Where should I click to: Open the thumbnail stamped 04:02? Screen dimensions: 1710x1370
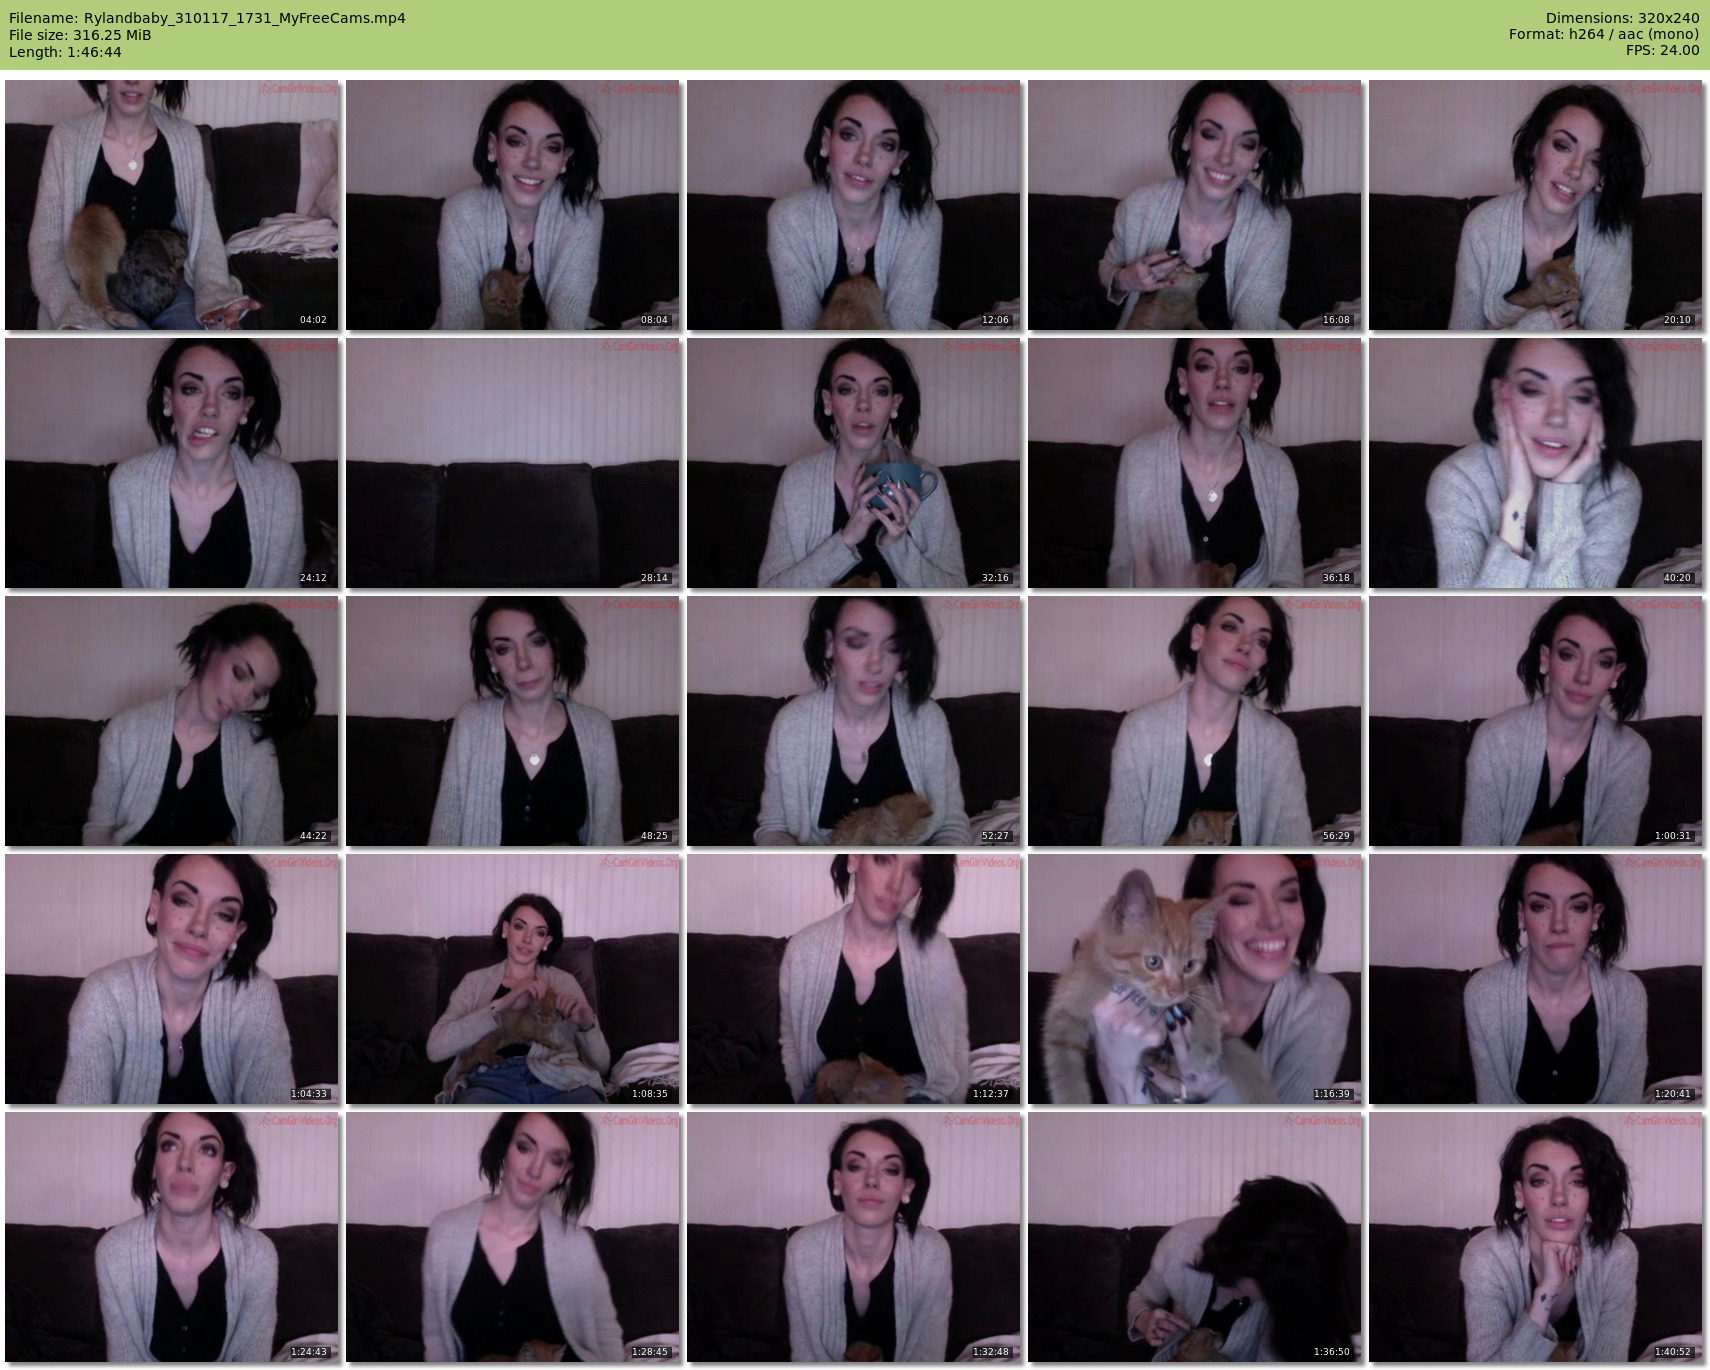pos(172,205)
